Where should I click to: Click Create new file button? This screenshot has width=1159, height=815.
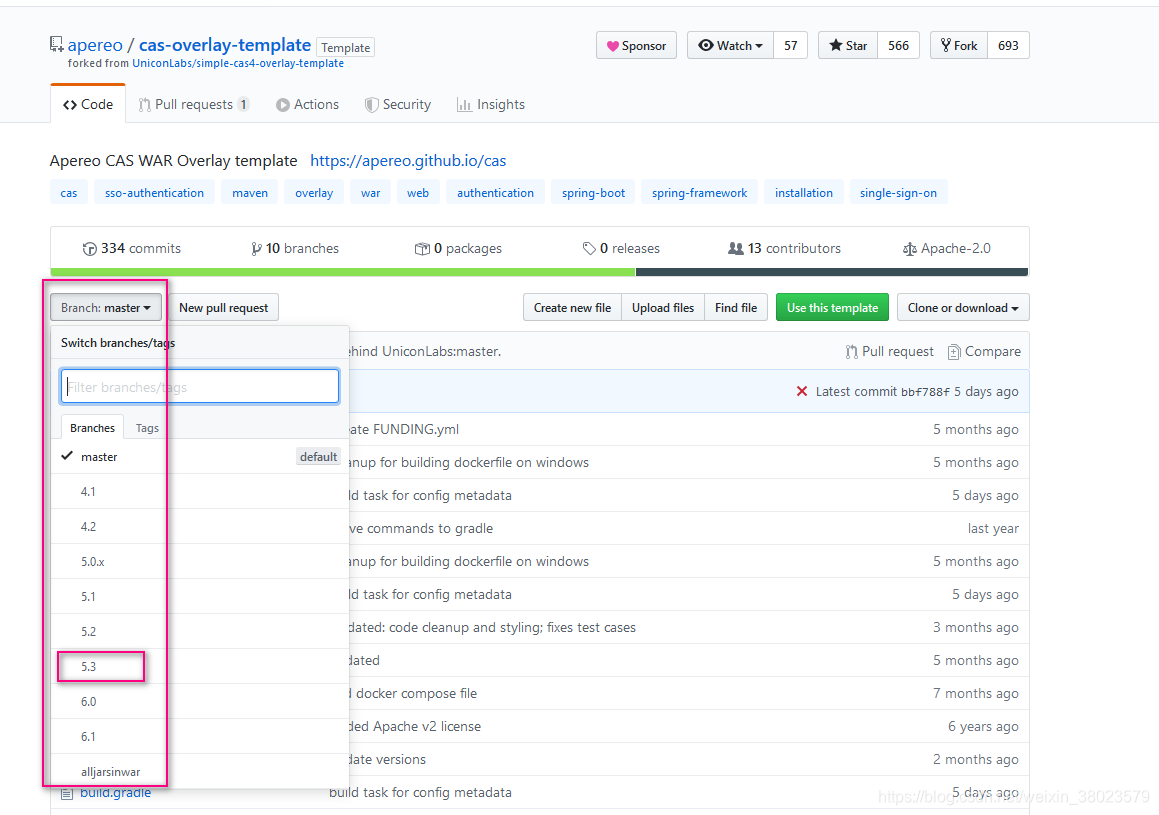[572, 307]
